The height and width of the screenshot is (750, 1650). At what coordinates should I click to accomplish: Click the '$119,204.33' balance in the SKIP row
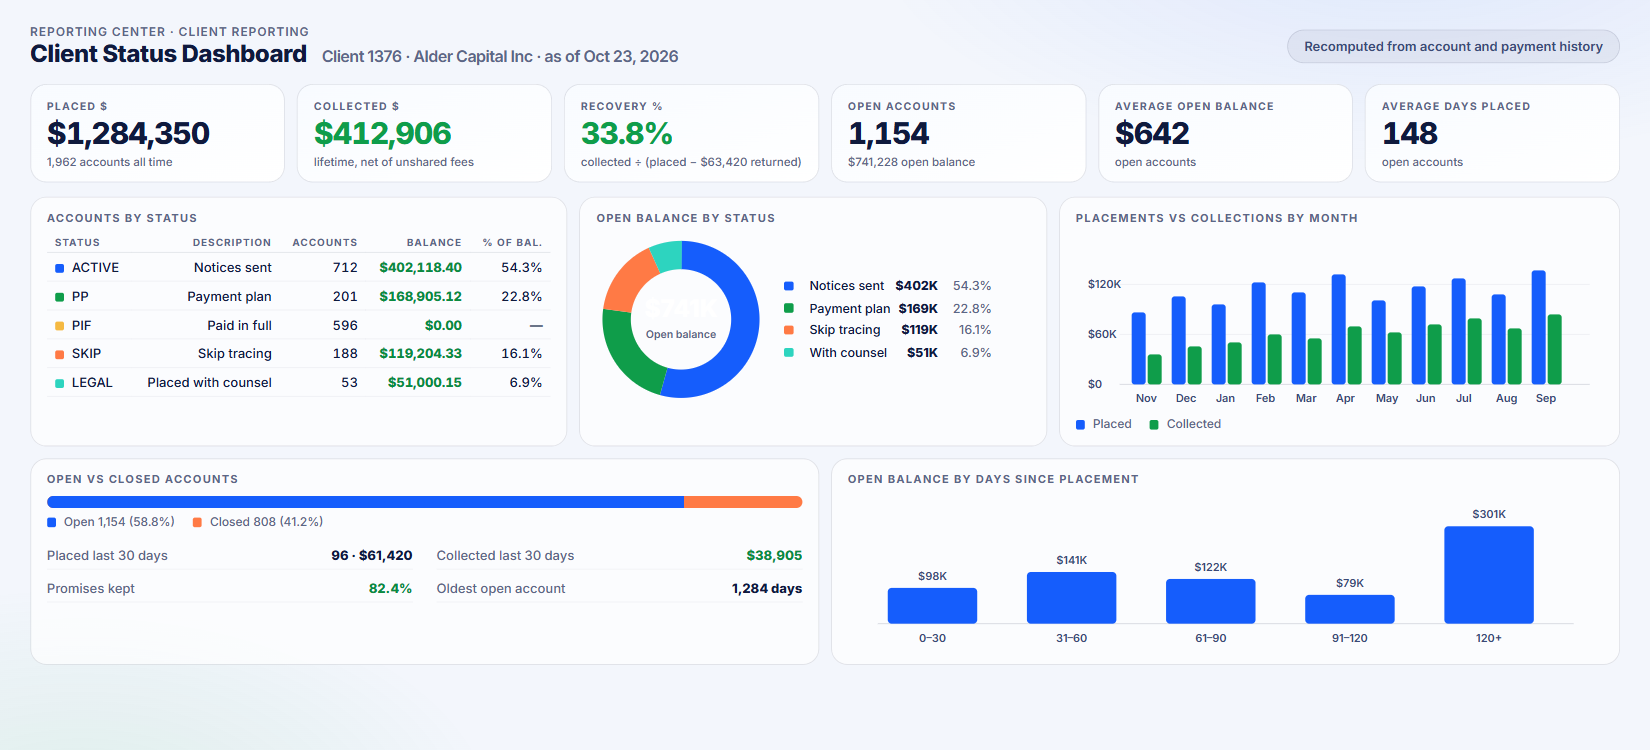[420, 354]
